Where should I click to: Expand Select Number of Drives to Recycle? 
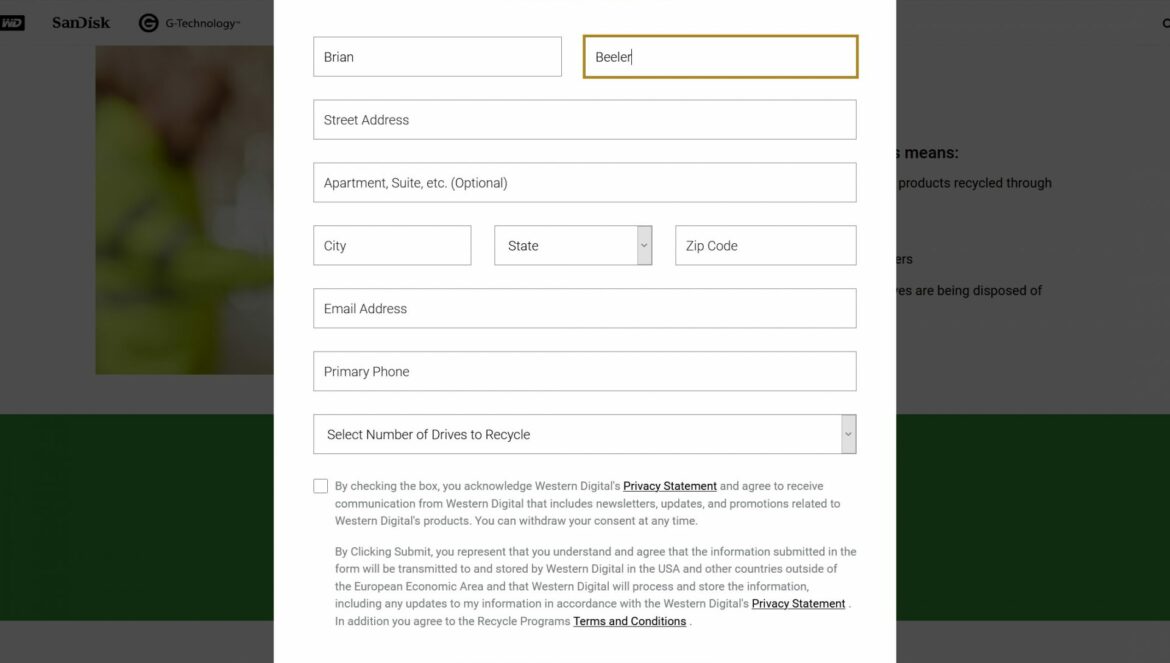[584, 434]
